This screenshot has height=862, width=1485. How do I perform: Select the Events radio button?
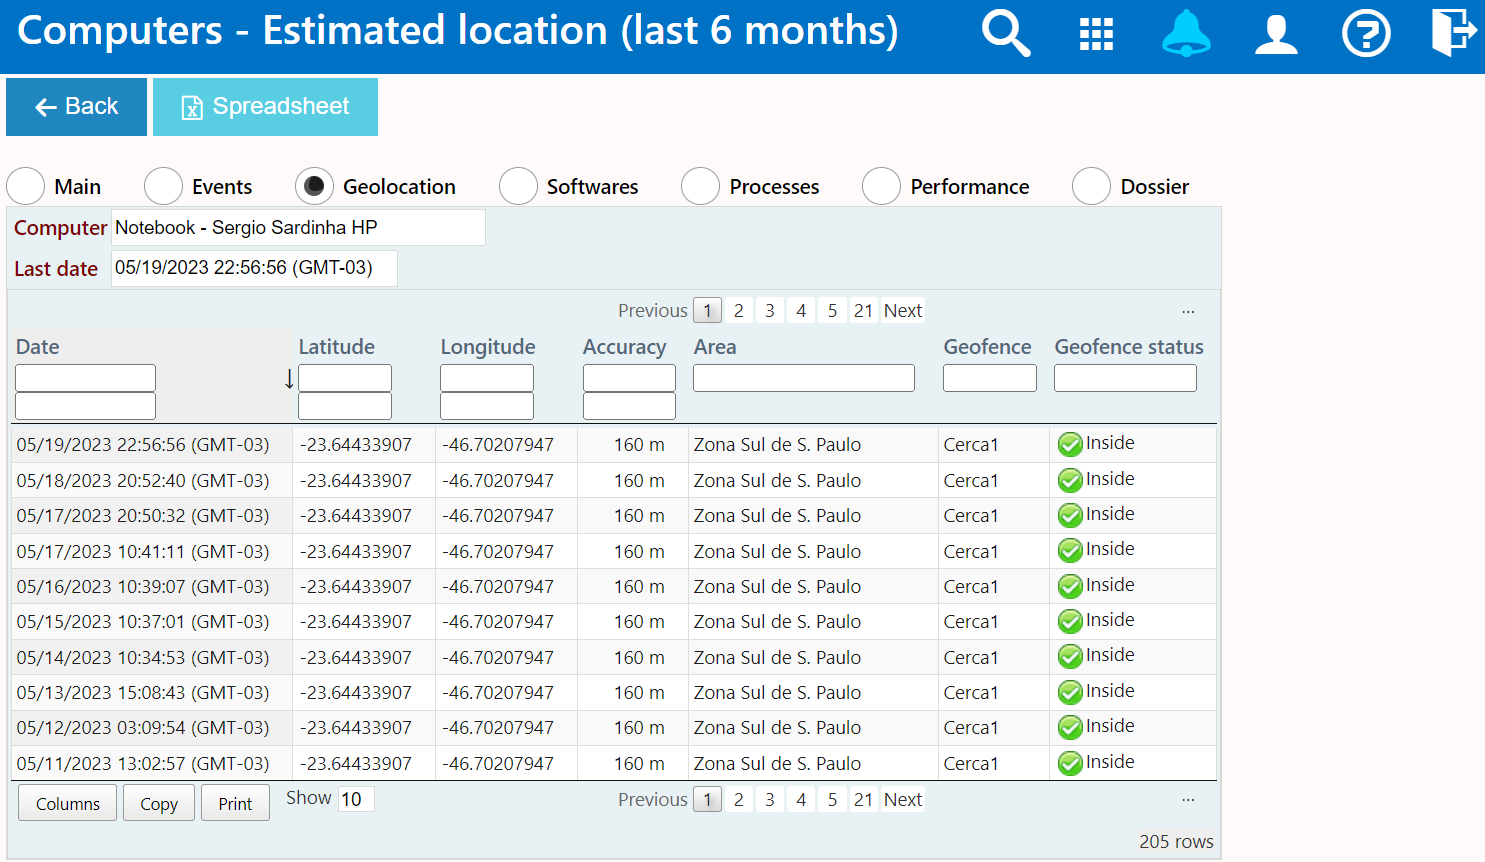point(163,186)
